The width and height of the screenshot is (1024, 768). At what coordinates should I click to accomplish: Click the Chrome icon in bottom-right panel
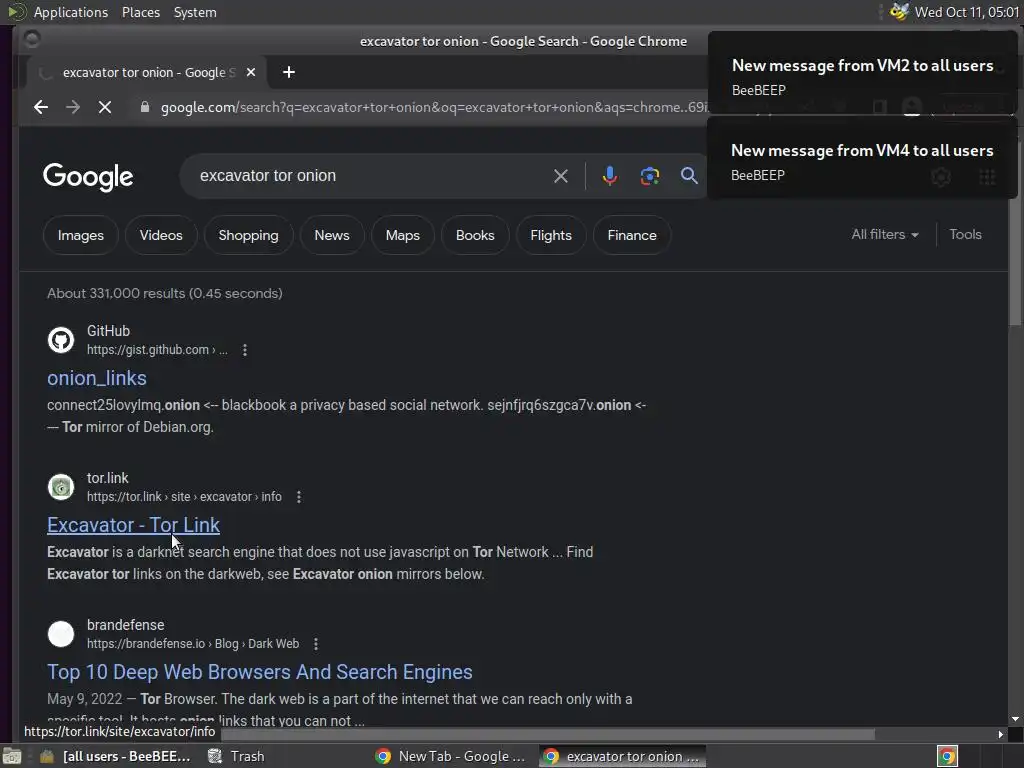point(947,756)
